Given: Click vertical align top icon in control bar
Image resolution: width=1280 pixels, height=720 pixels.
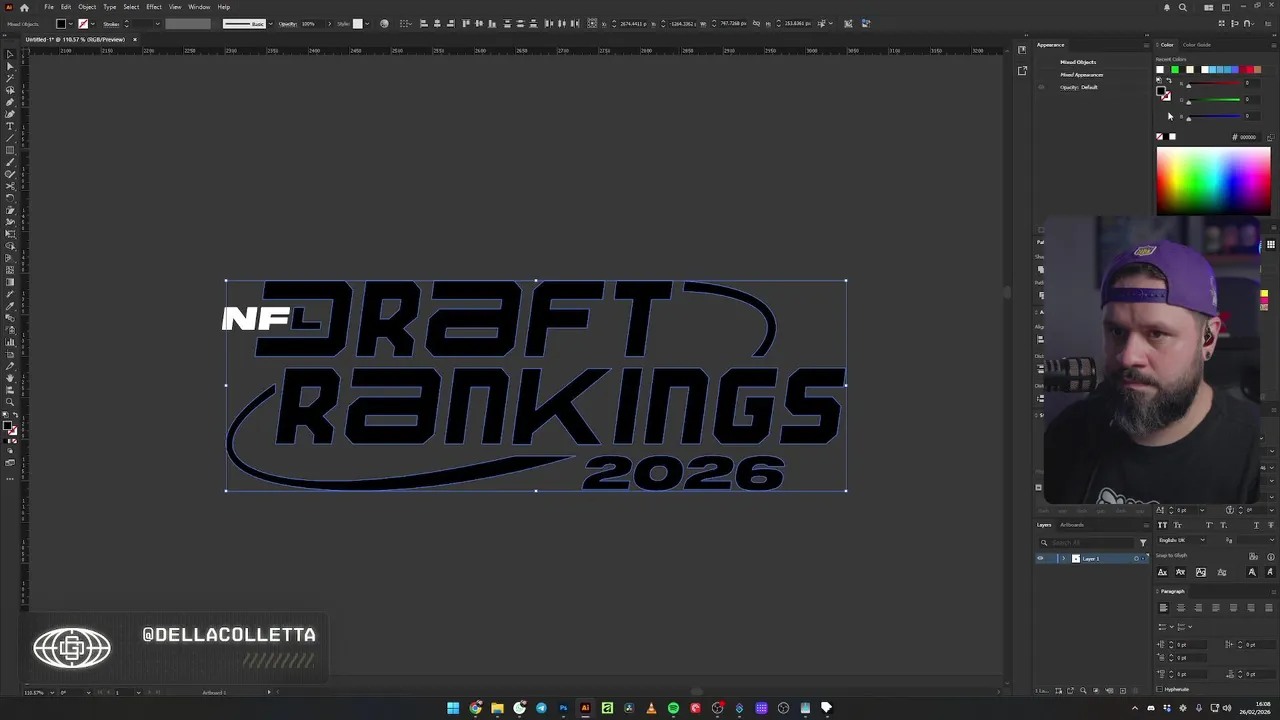Looking at the screenshot, I should (x=466, y=23).
